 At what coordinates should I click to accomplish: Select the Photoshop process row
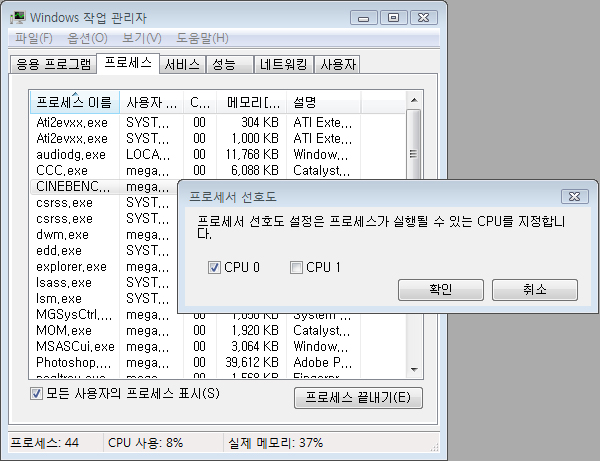[217, 363]
